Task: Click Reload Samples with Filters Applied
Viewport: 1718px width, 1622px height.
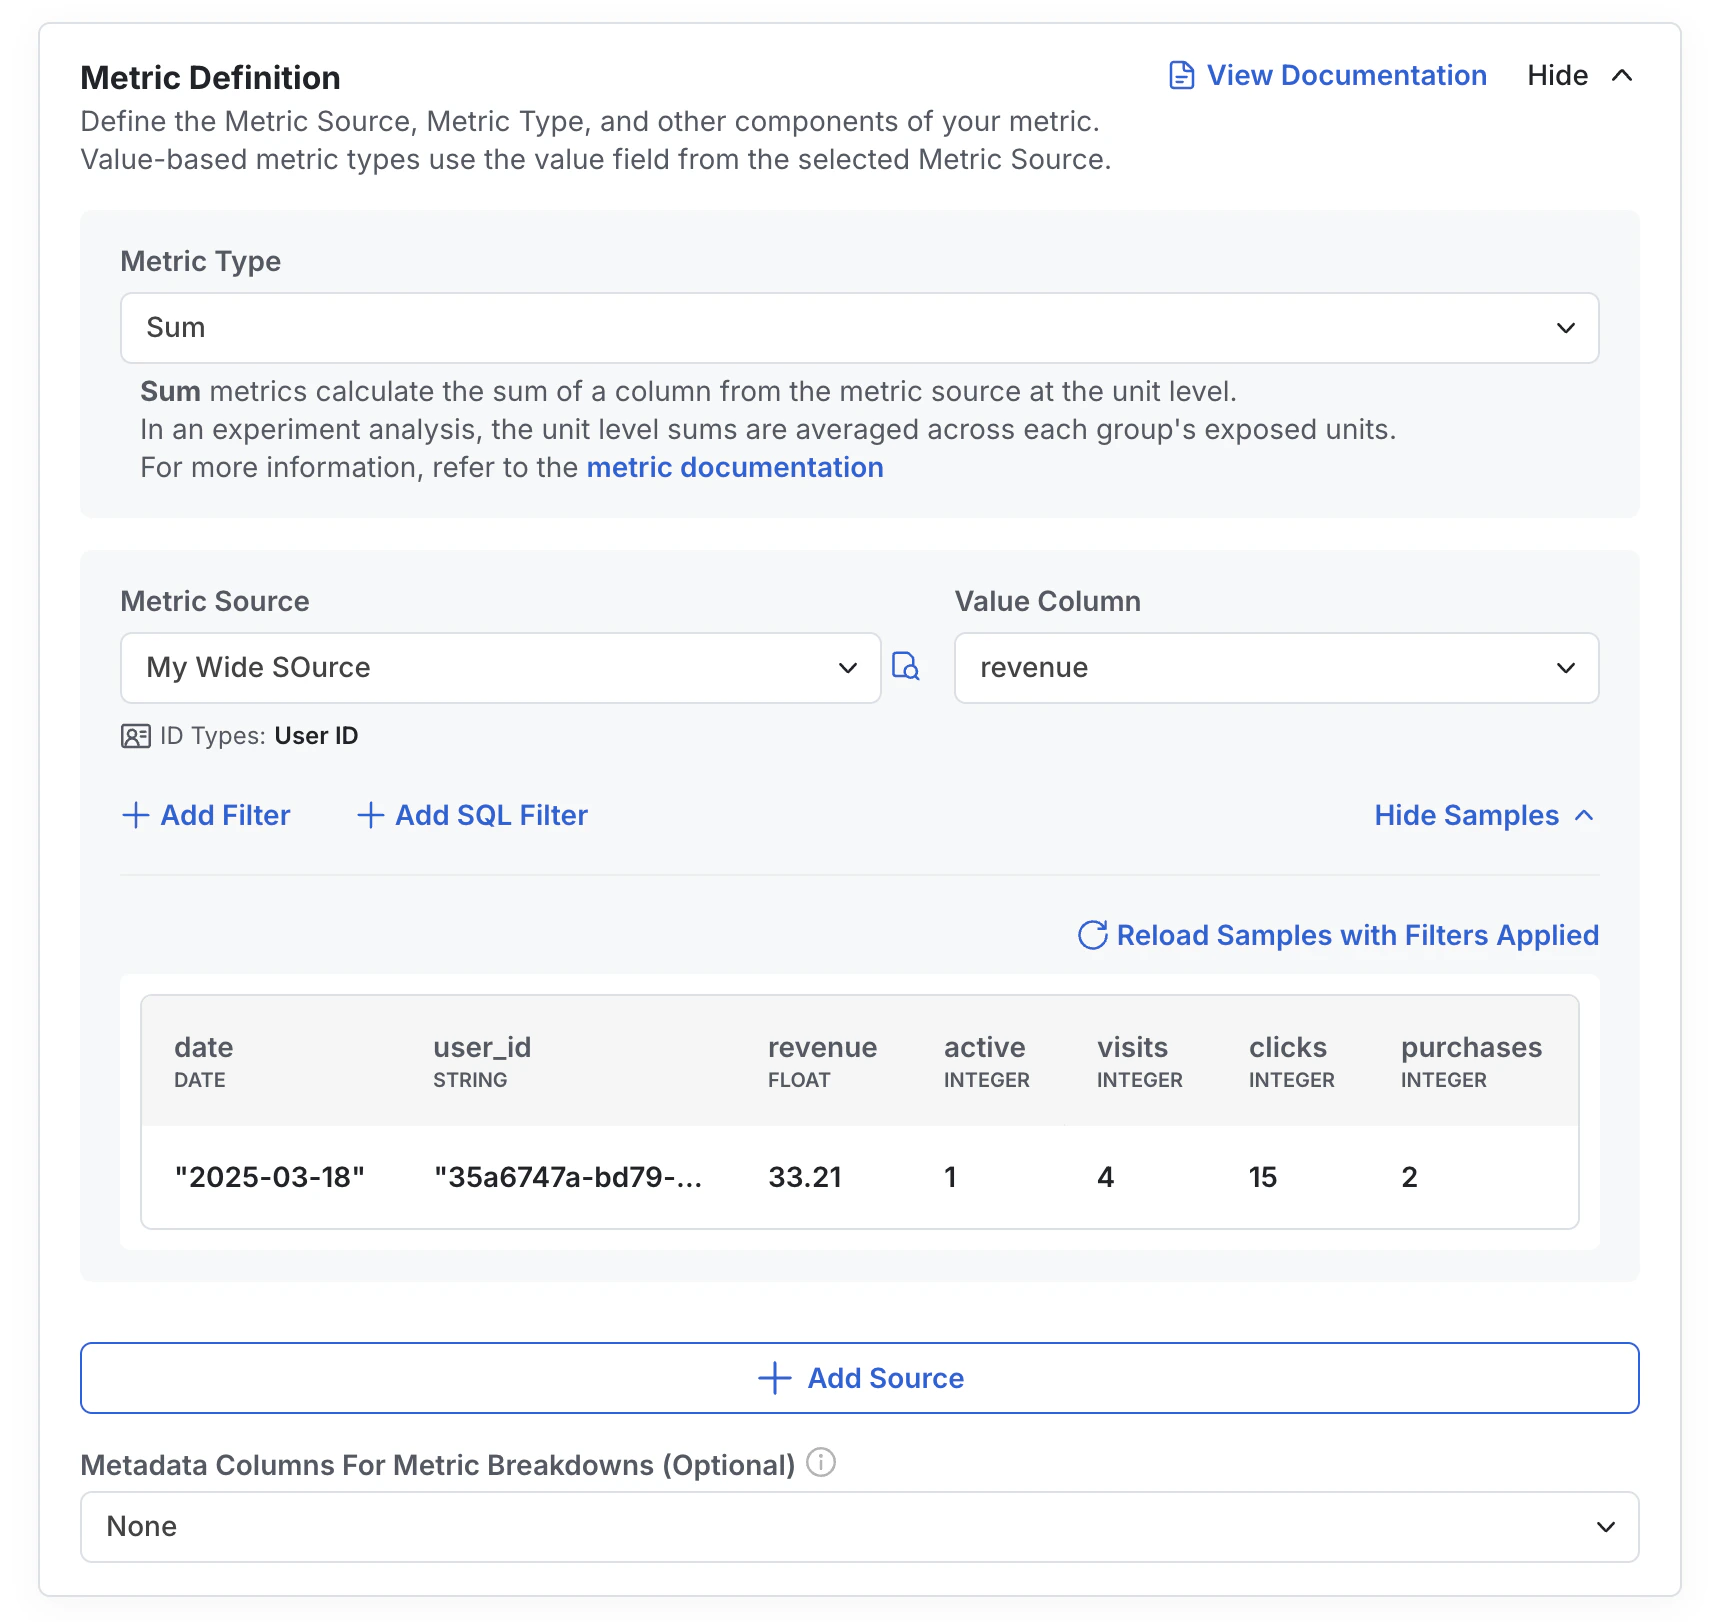Action: (1357, 935)
